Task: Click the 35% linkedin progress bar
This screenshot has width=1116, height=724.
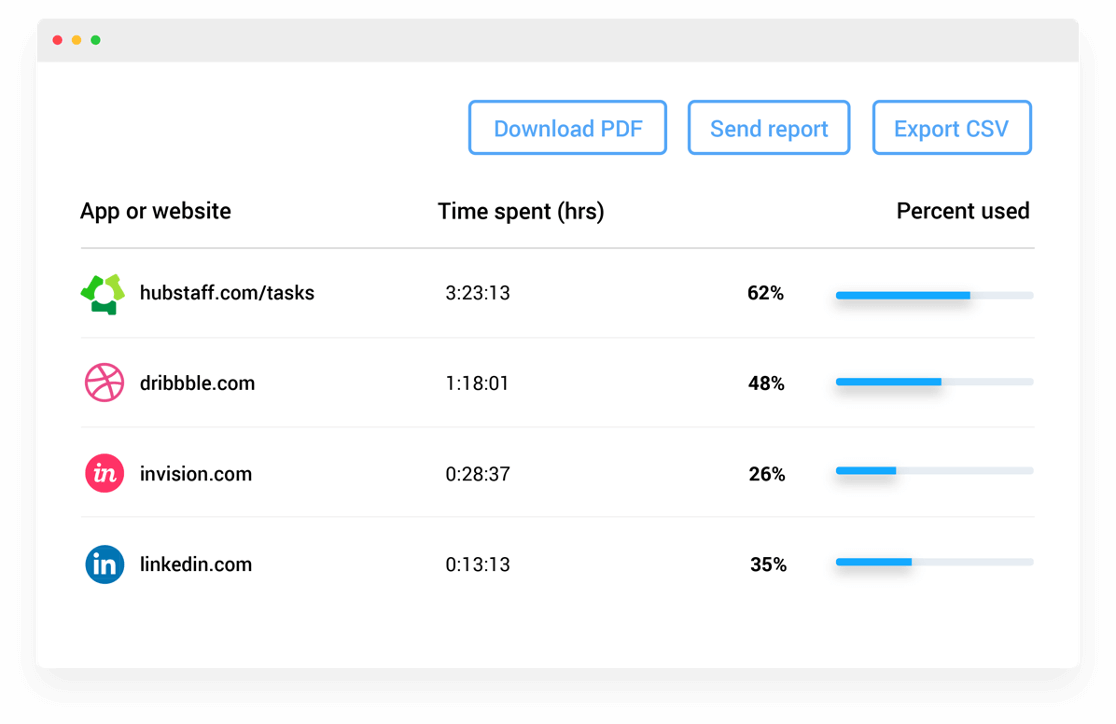Action: pos(934,562)
